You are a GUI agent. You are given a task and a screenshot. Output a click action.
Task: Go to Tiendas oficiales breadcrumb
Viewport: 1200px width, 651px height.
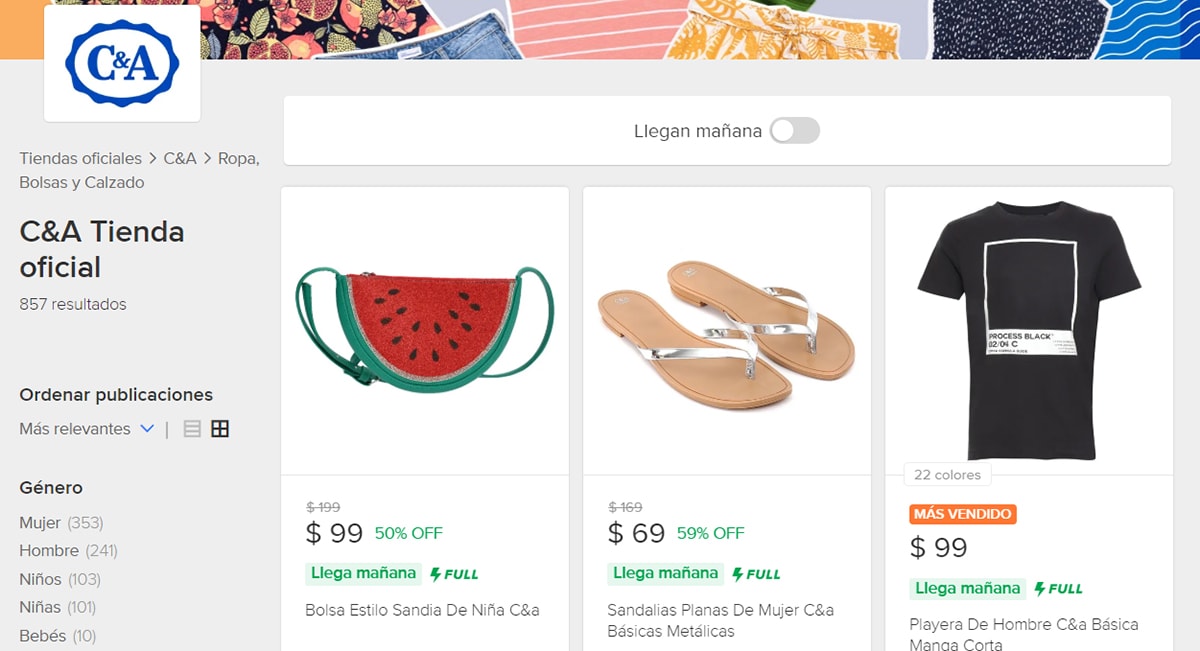pyautogui.click(x=80, y=158)
